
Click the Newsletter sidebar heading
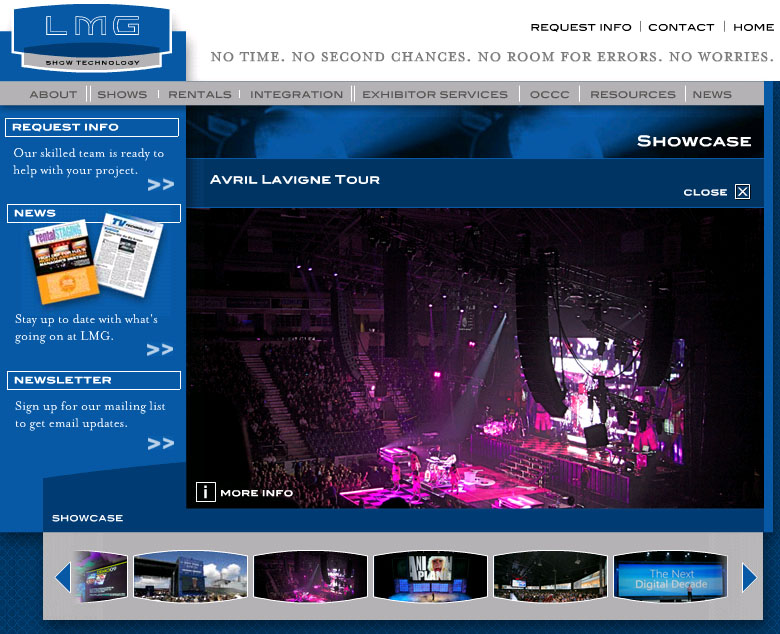[94, 380]
